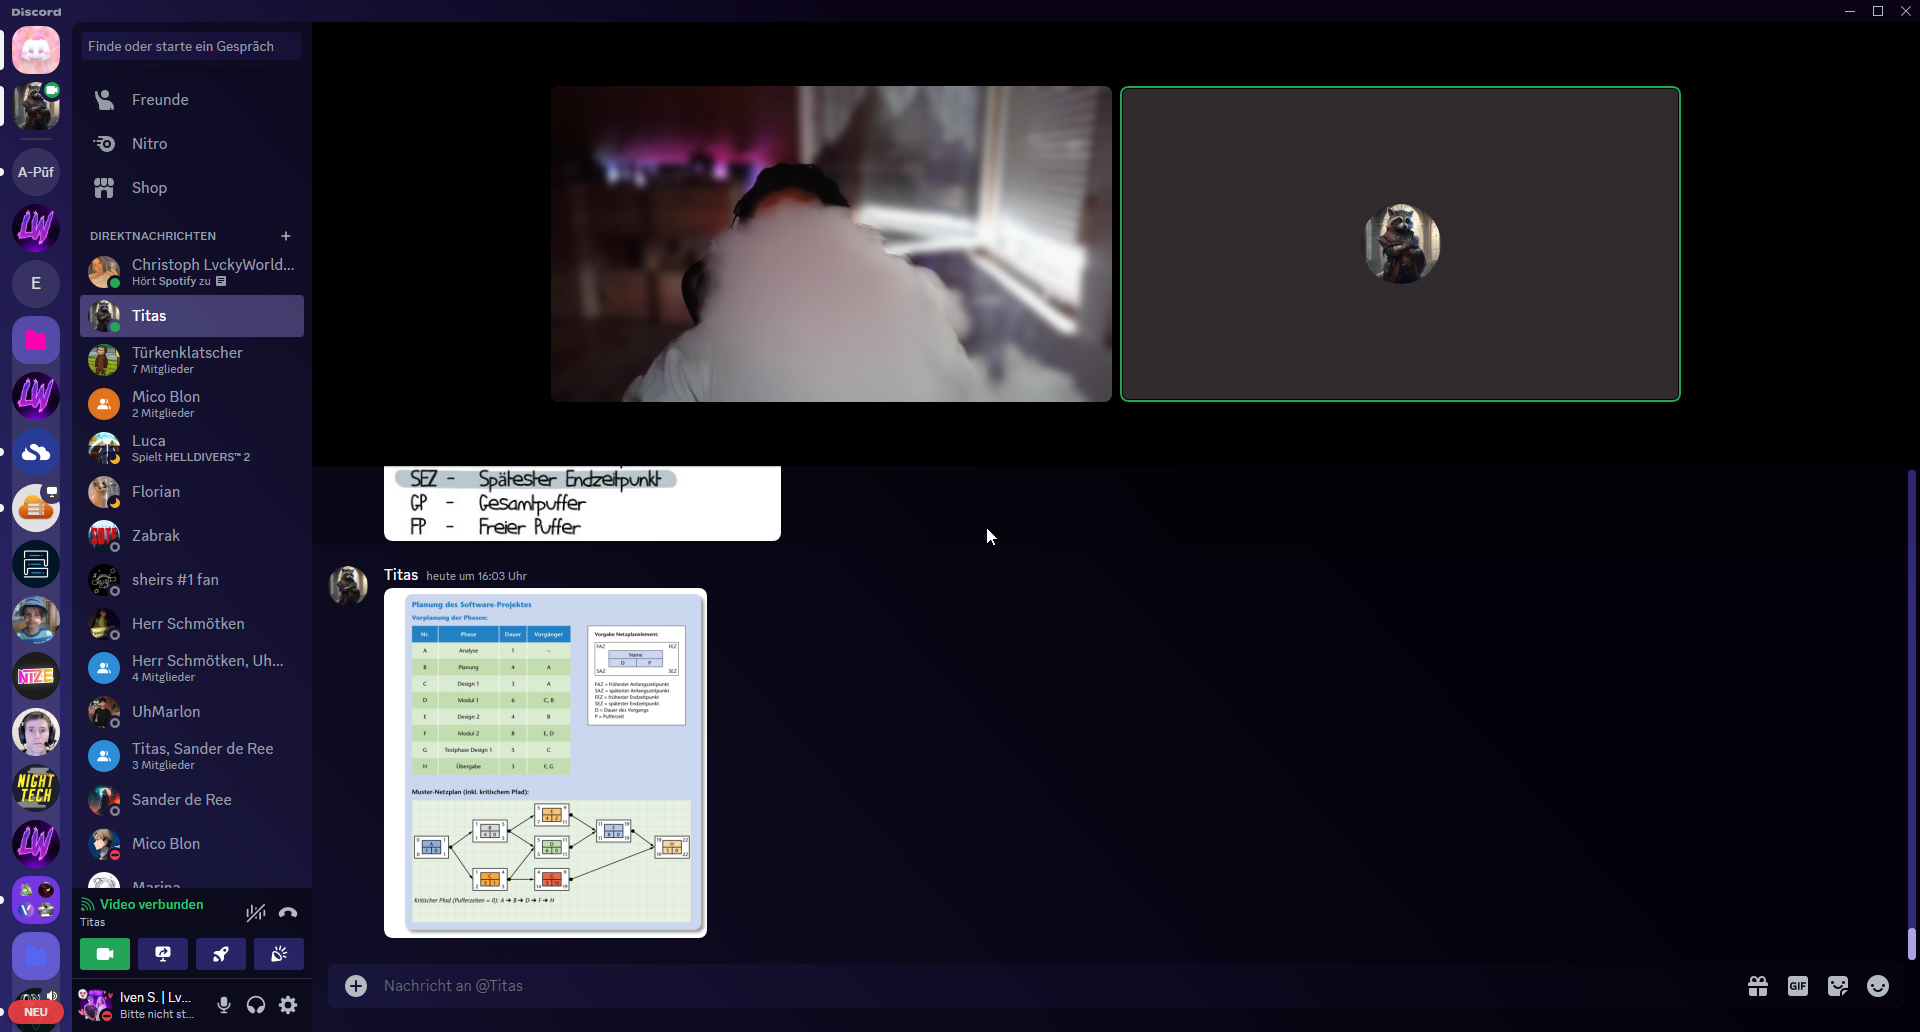Open the Nitro tab
Image resolution: width=1920 pixels, height=1032 pixels.
[149, 144]
